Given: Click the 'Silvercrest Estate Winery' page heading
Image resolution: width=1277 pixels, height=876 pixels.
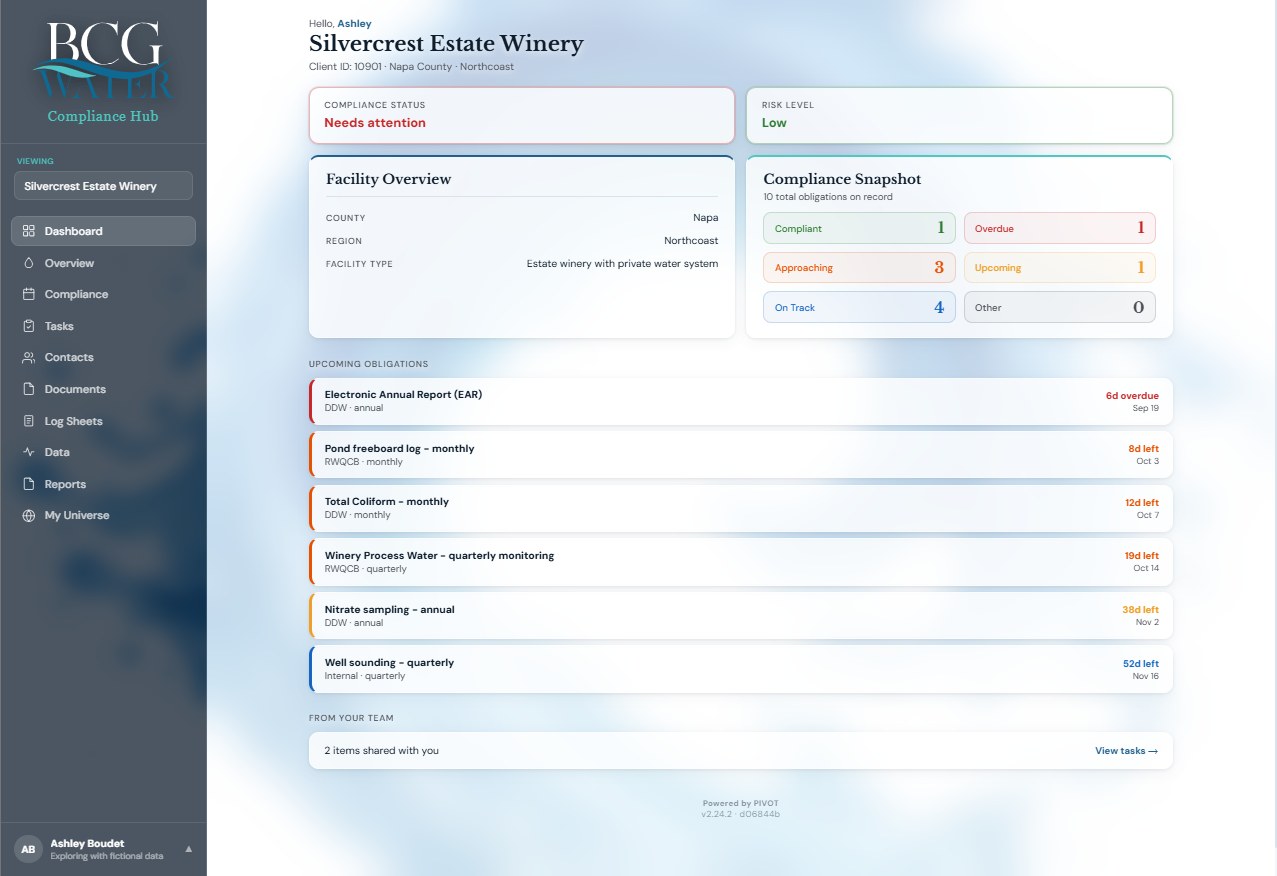Looking at the screenshot, I should coord(446,44).
